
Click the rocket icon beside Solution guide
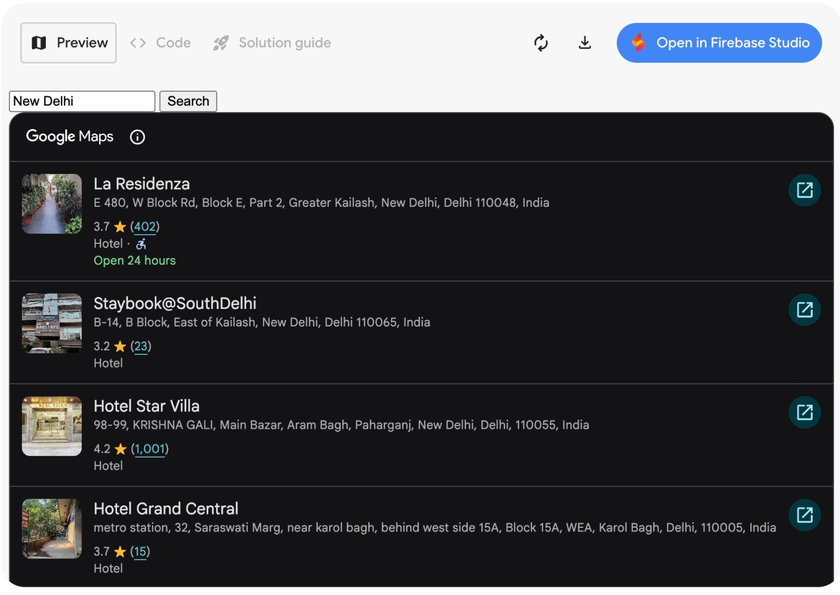point(220,43)
